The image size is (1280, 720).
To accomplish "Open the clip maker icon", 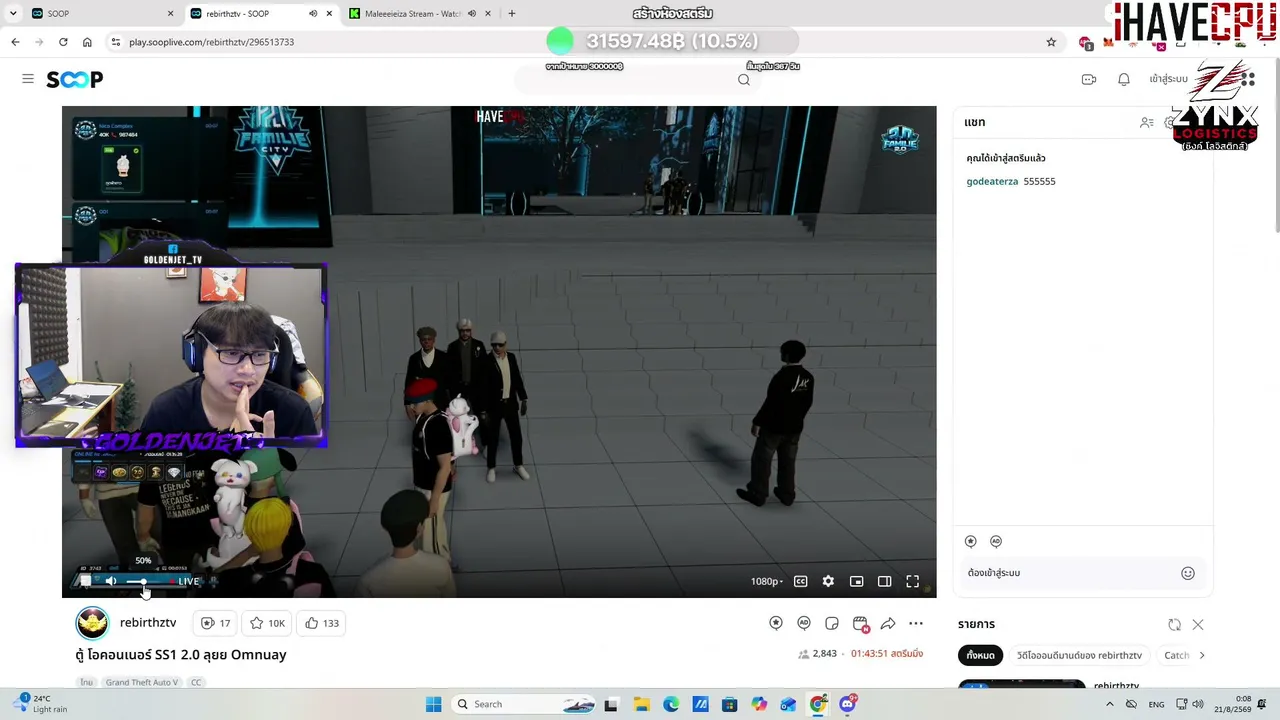I will [860, 623].
